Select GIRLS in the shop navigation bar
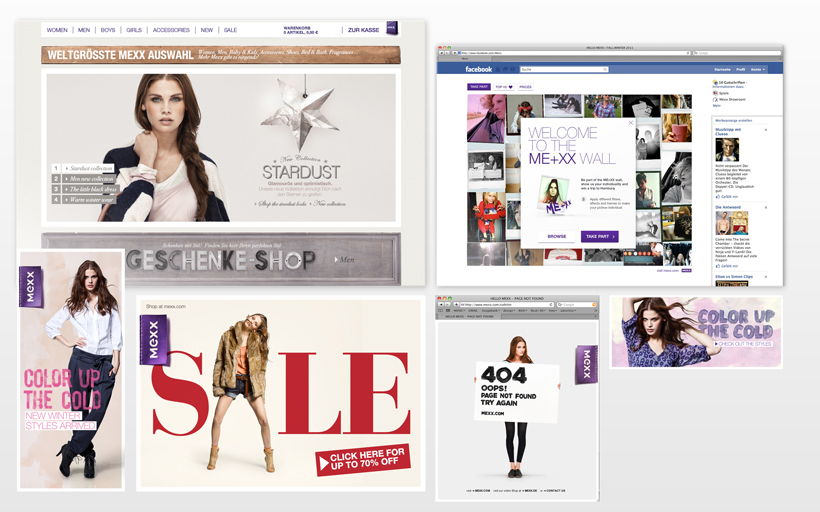This screenshot has height=512, width=820. (134, 30)
